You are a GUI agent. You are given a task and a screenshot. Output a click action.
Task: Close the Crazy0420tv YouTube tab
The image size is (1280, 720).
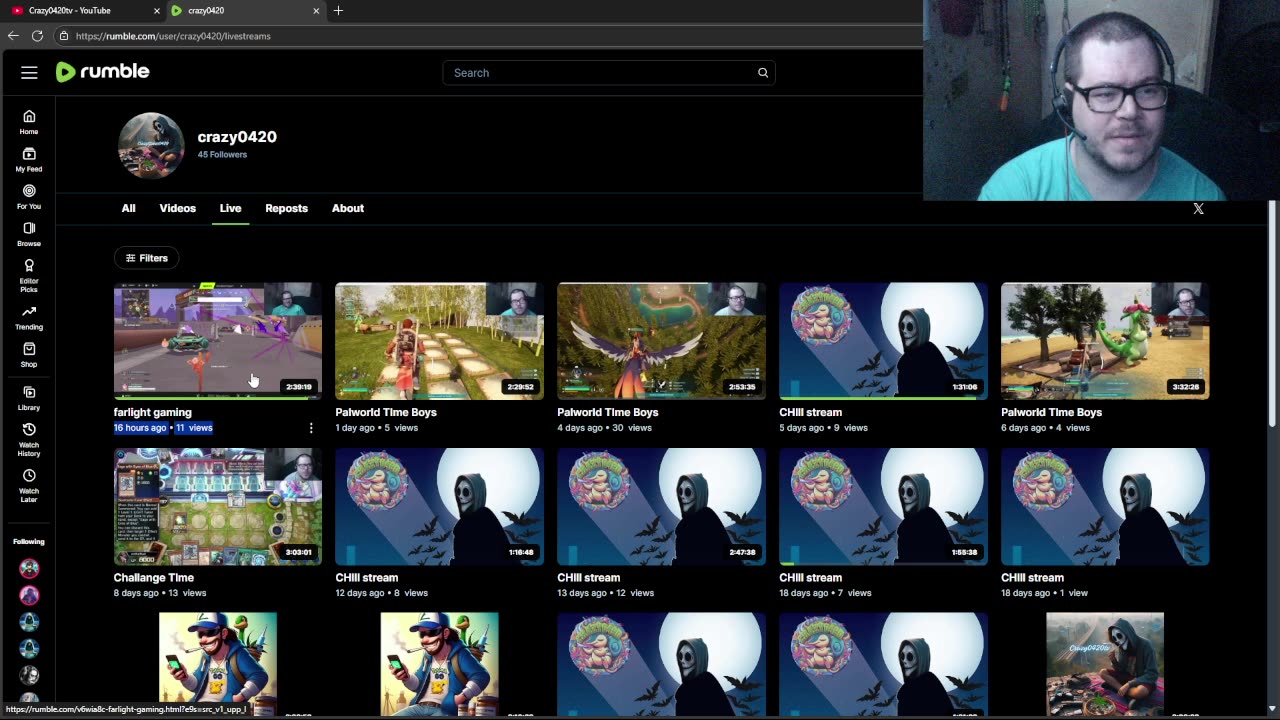coord(157,11)
